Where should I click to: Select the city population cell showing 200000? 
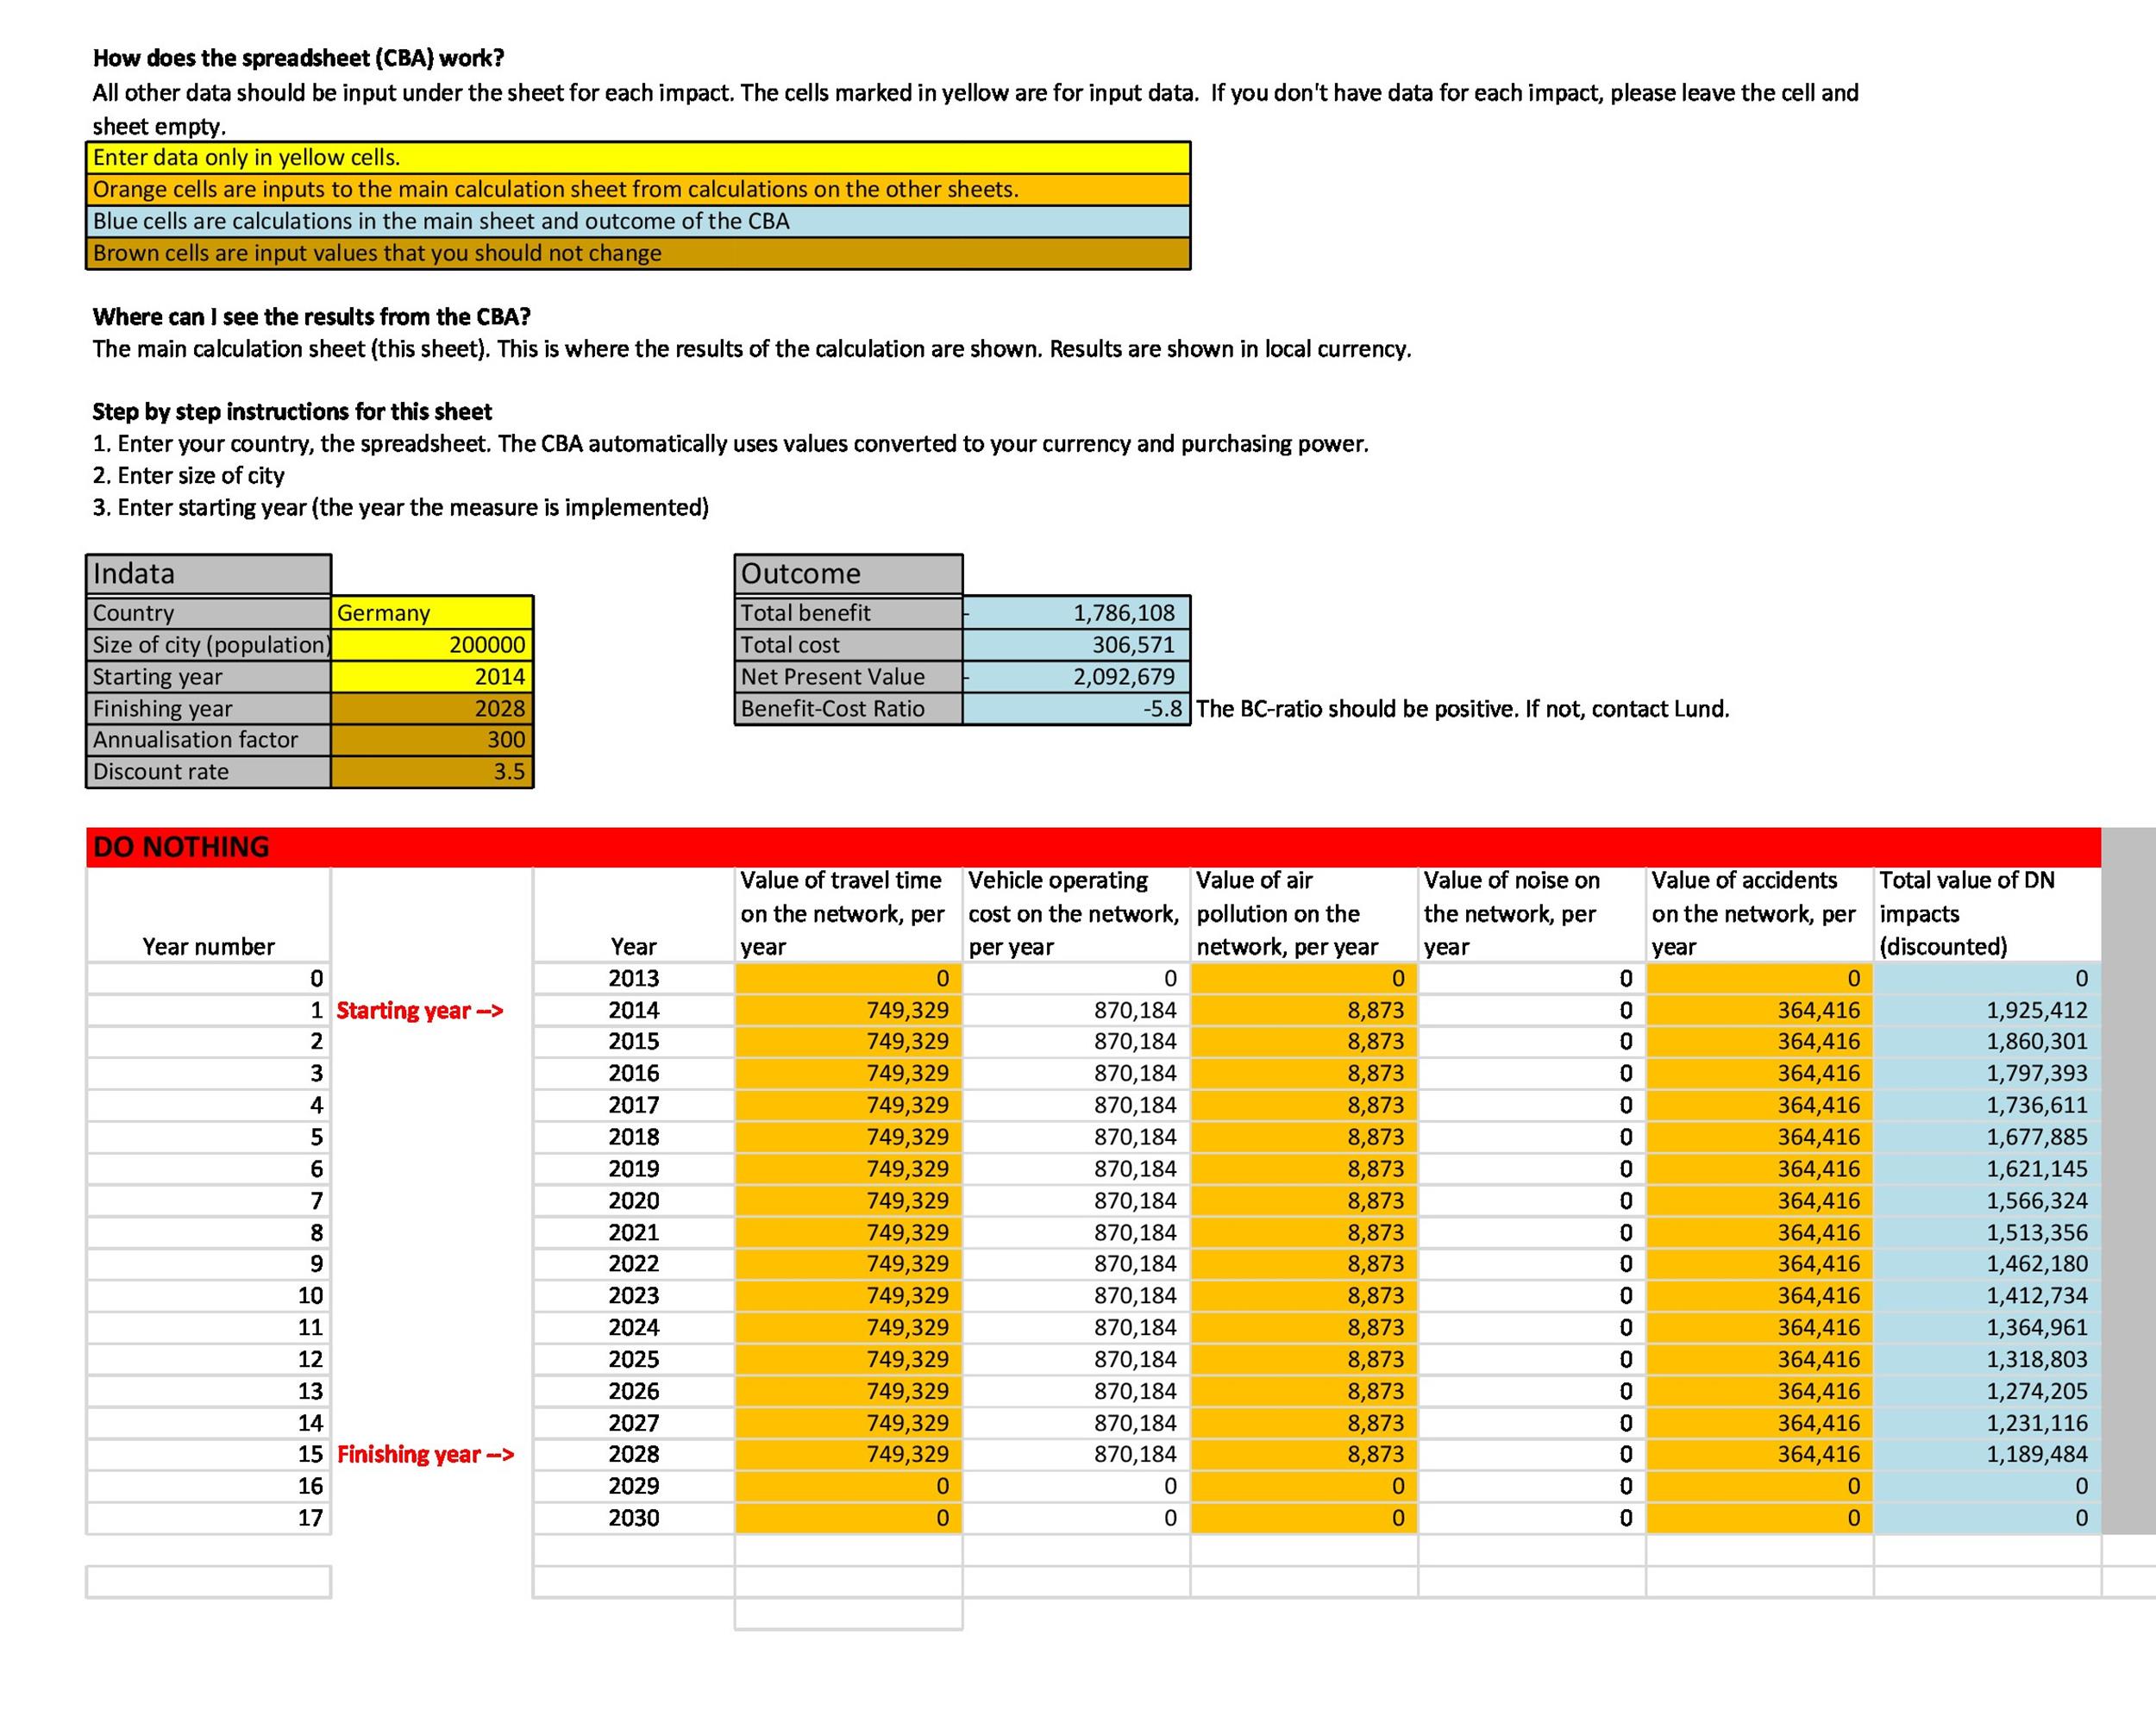(431, 644)
